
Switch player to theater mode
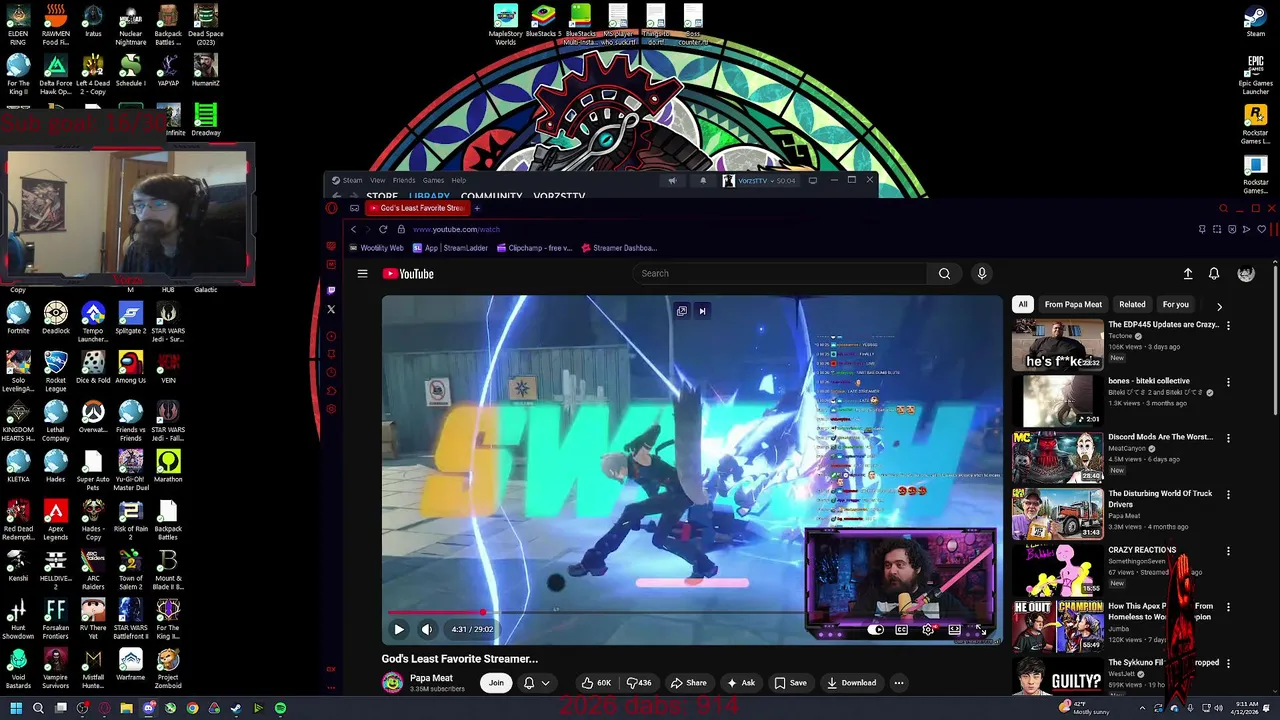[955, 630]
